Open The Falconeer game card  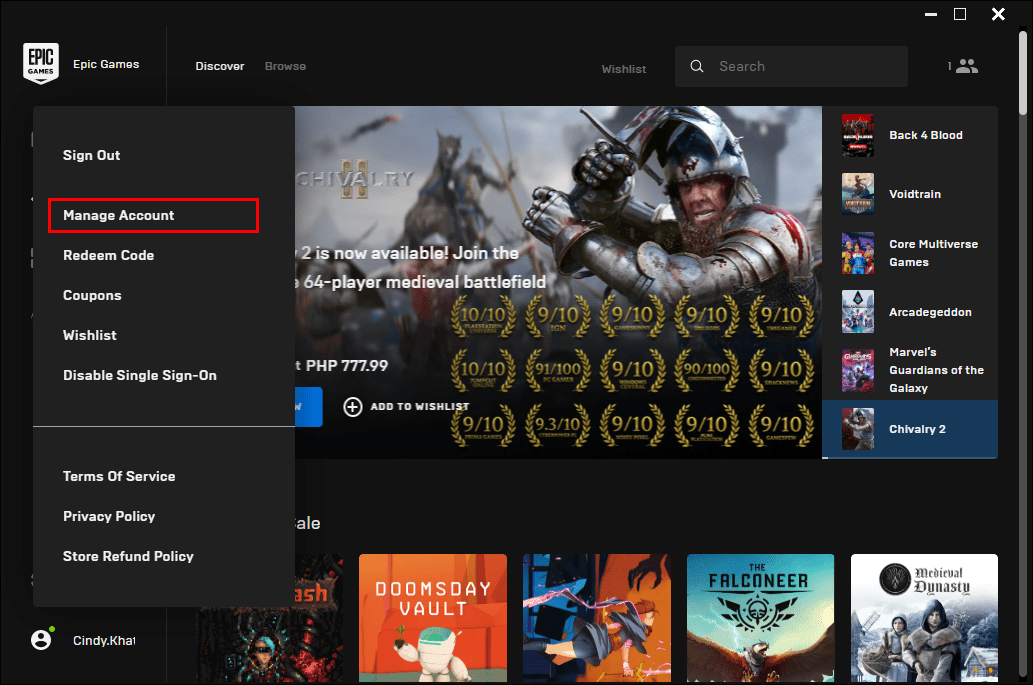coord(760,617)
